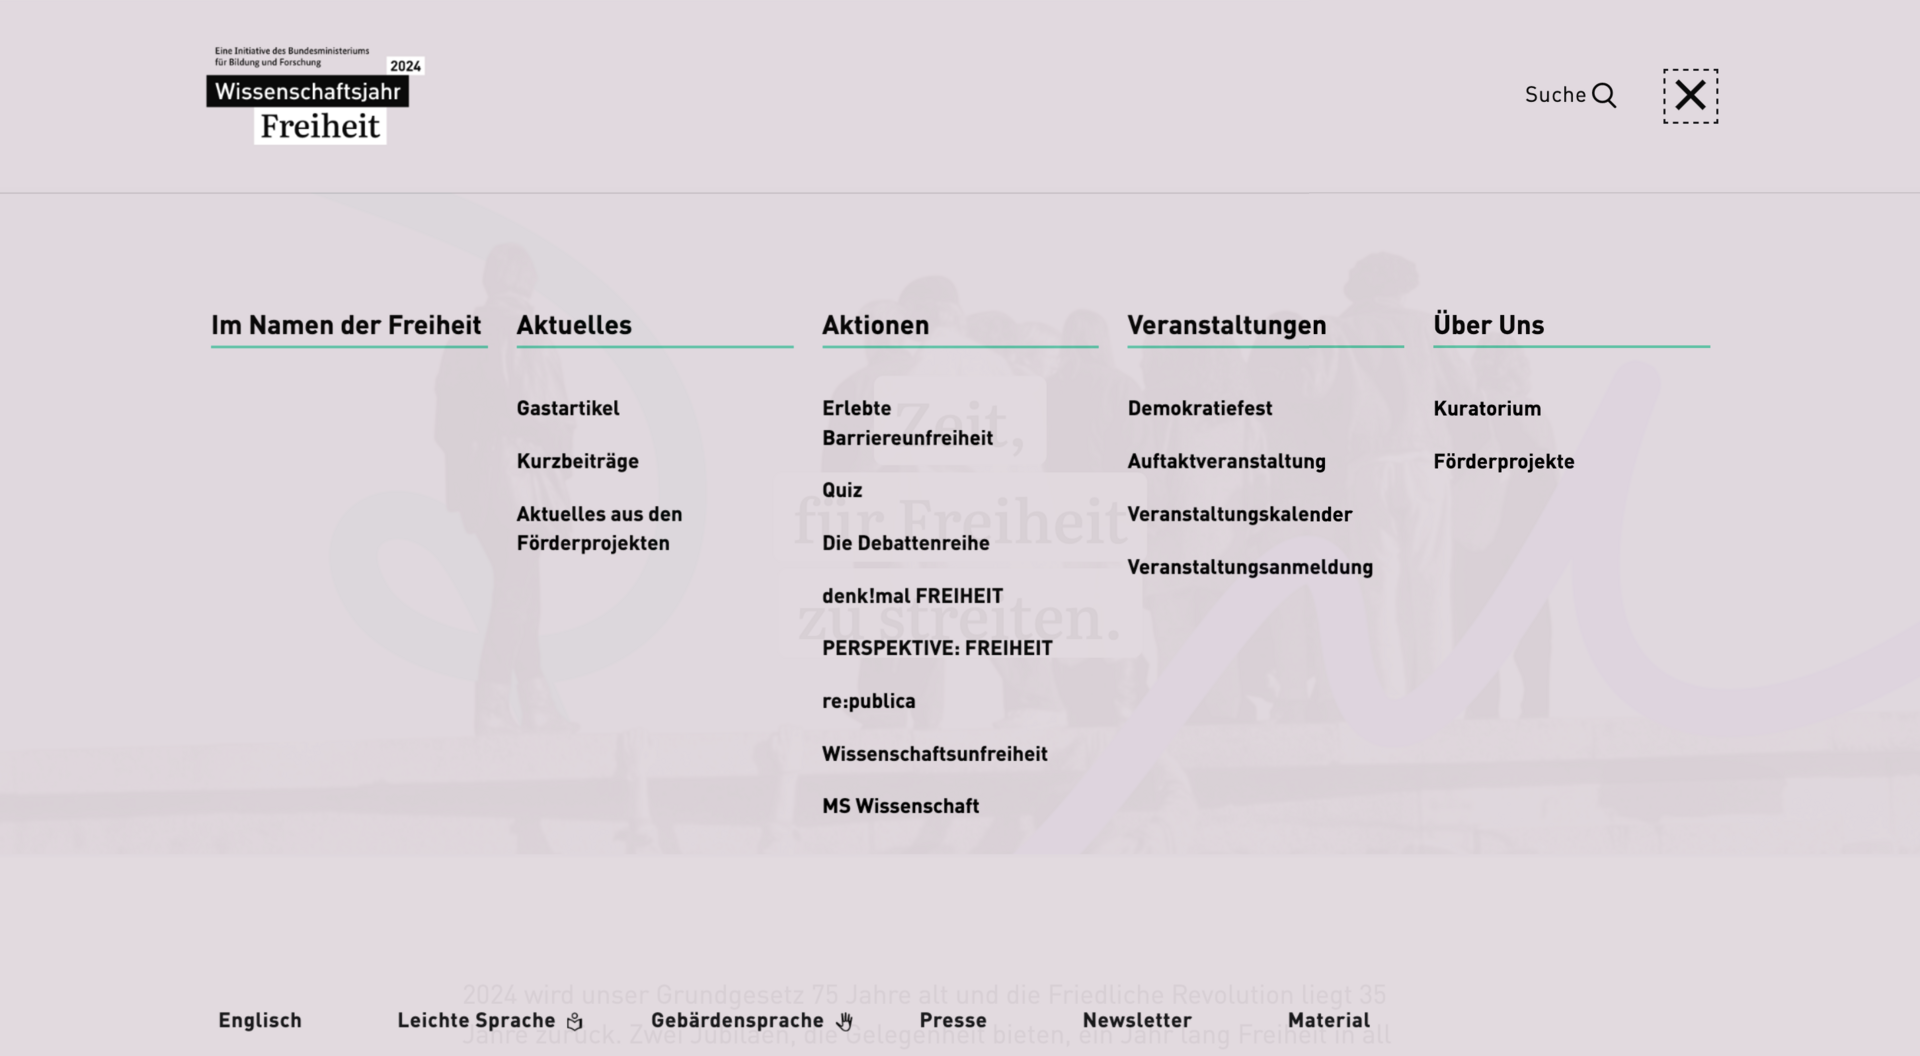Switch language to Englisch
The image size is (1920, 1056).
pos(260,1020)
